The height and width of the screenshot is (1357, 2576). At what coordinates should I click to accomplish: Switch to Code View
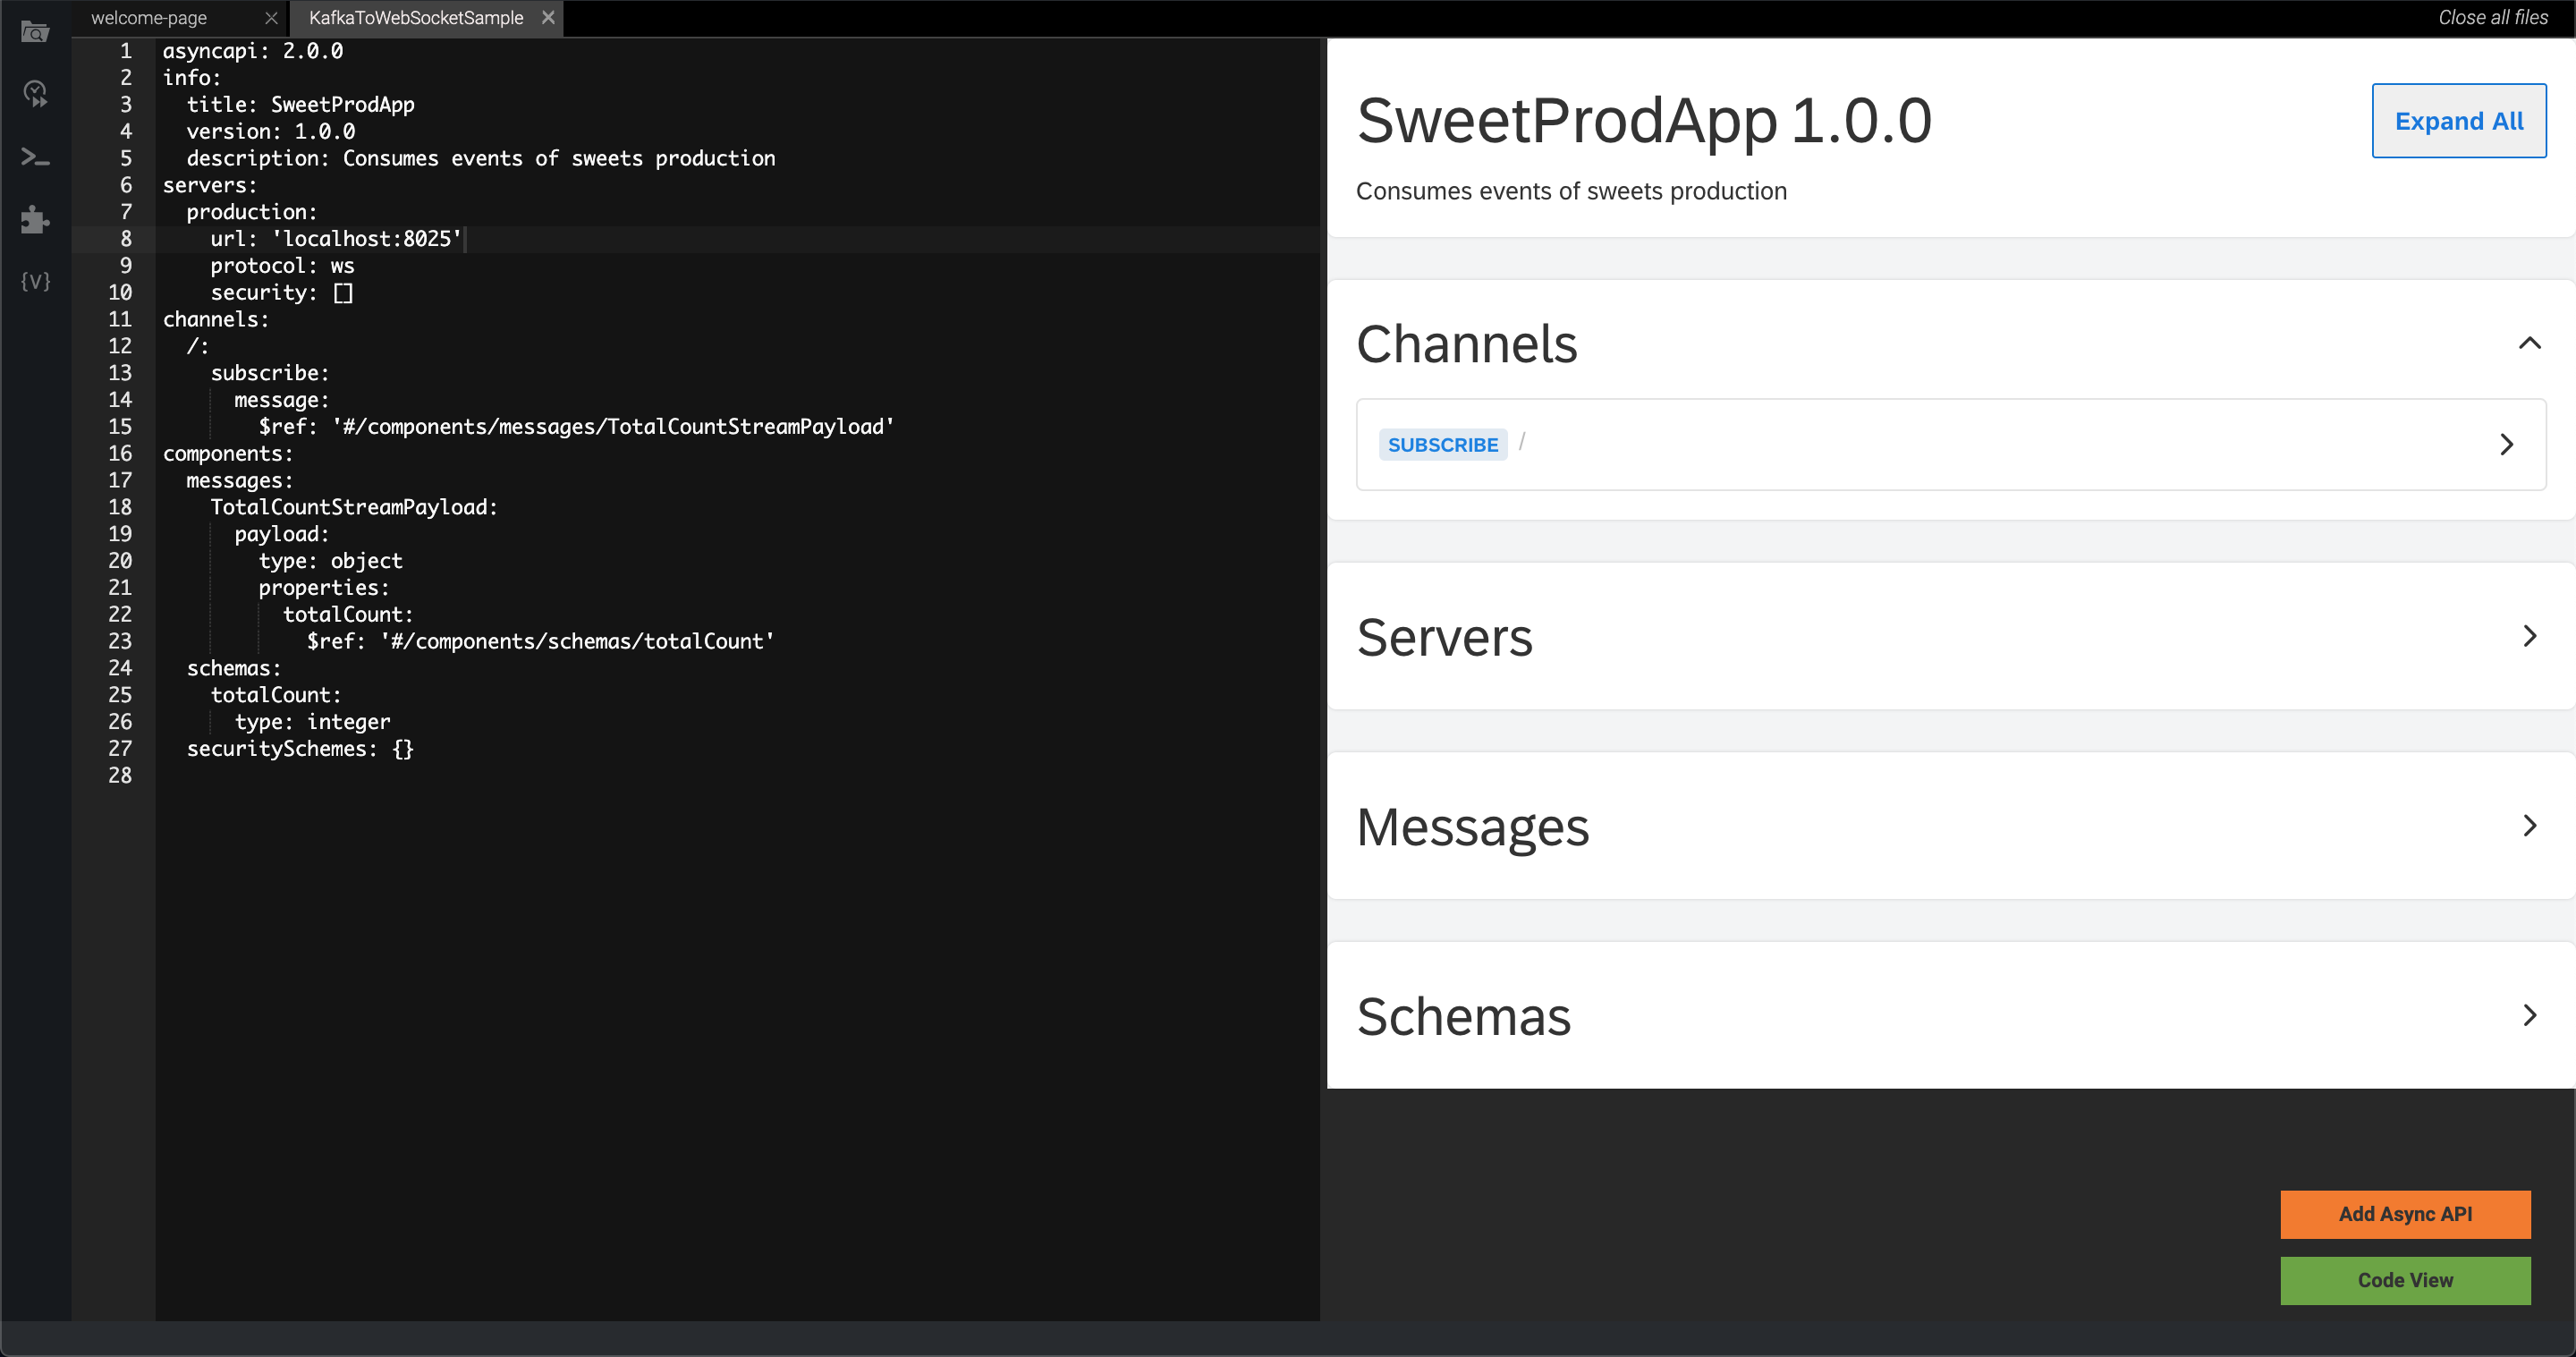[x=2405, y=1280]
